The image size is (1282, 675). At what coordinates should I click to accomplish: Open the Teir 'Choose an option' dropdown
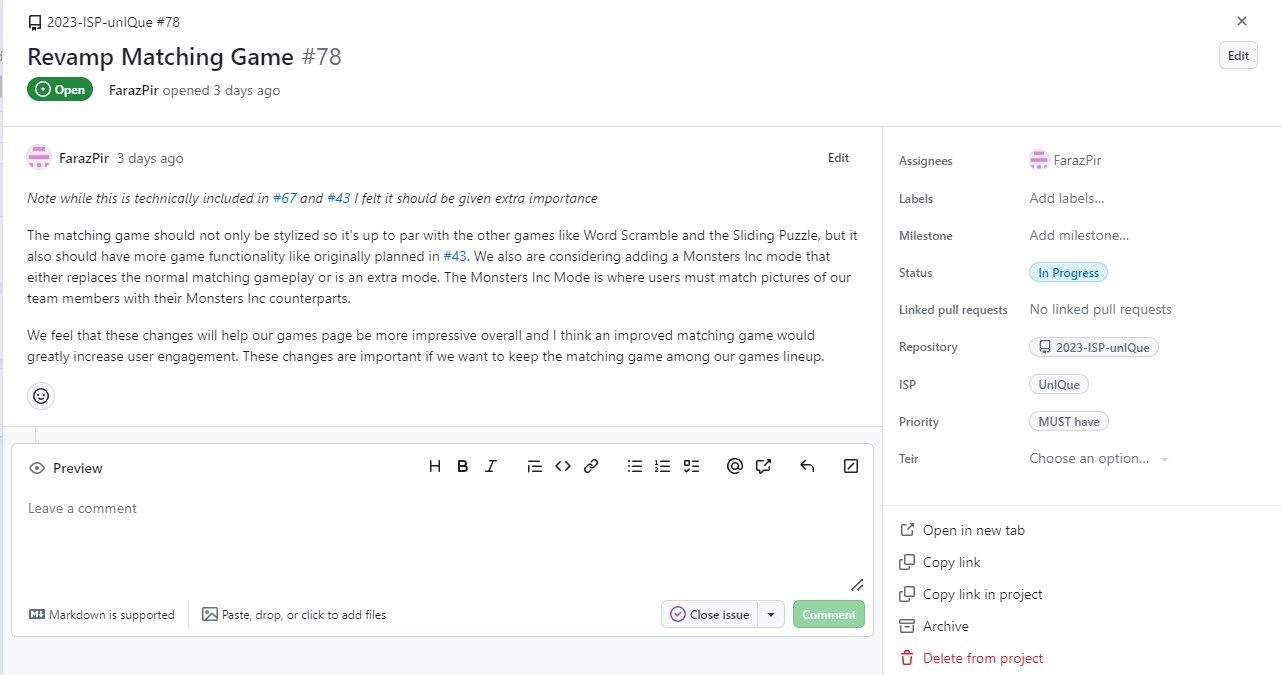click(x=1097, y=459)
